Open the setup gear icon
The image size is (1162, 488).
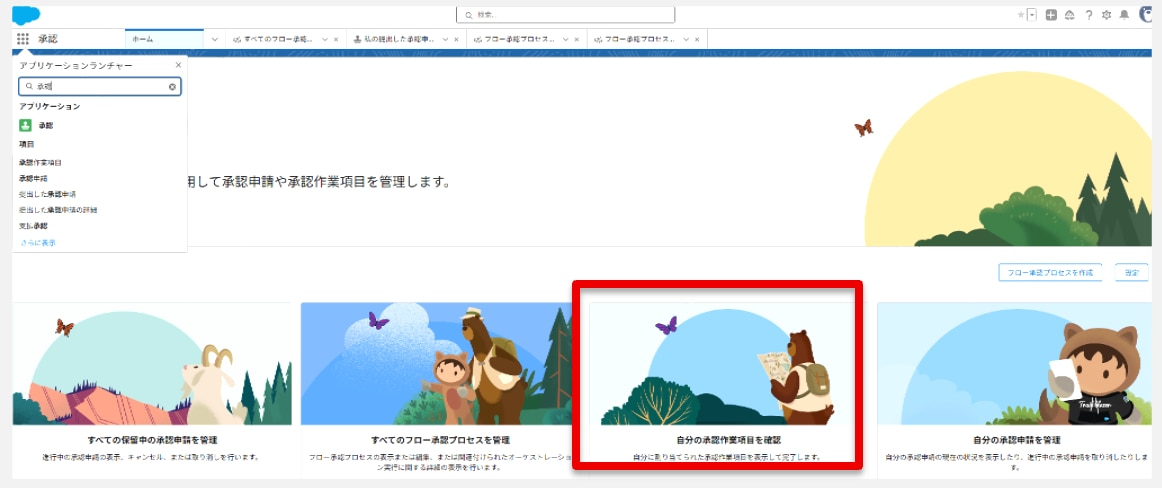coord(1106,15)
